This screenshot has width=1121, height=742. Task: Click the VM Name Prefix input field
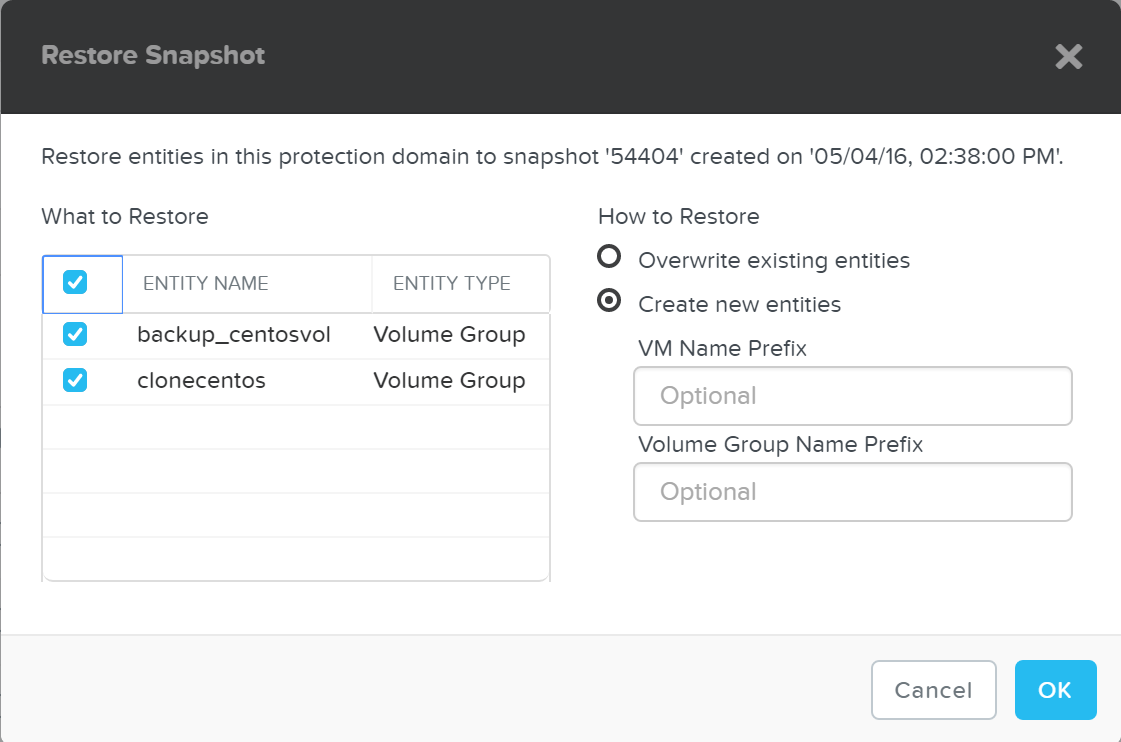pos(852,396)
